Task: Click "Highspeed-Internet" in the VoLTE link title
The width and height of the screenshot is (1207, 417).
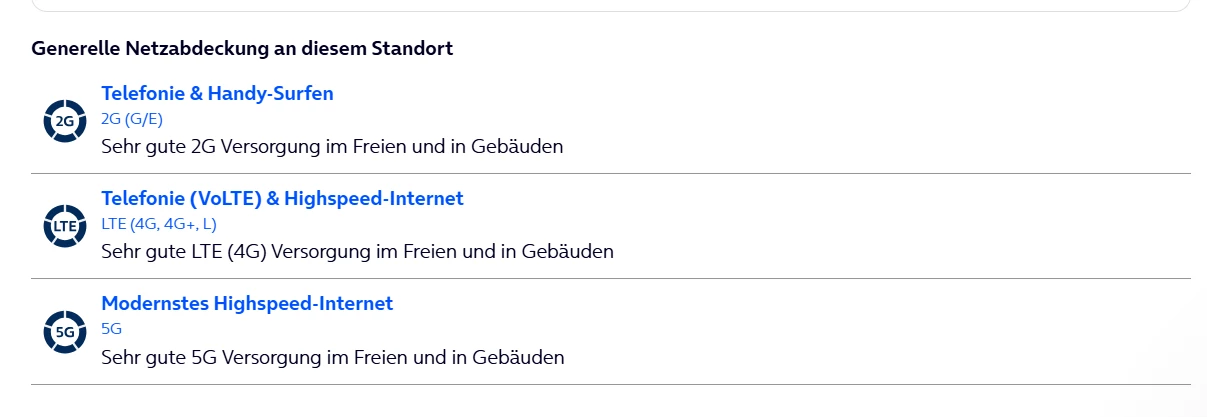Action: [374, 198]
